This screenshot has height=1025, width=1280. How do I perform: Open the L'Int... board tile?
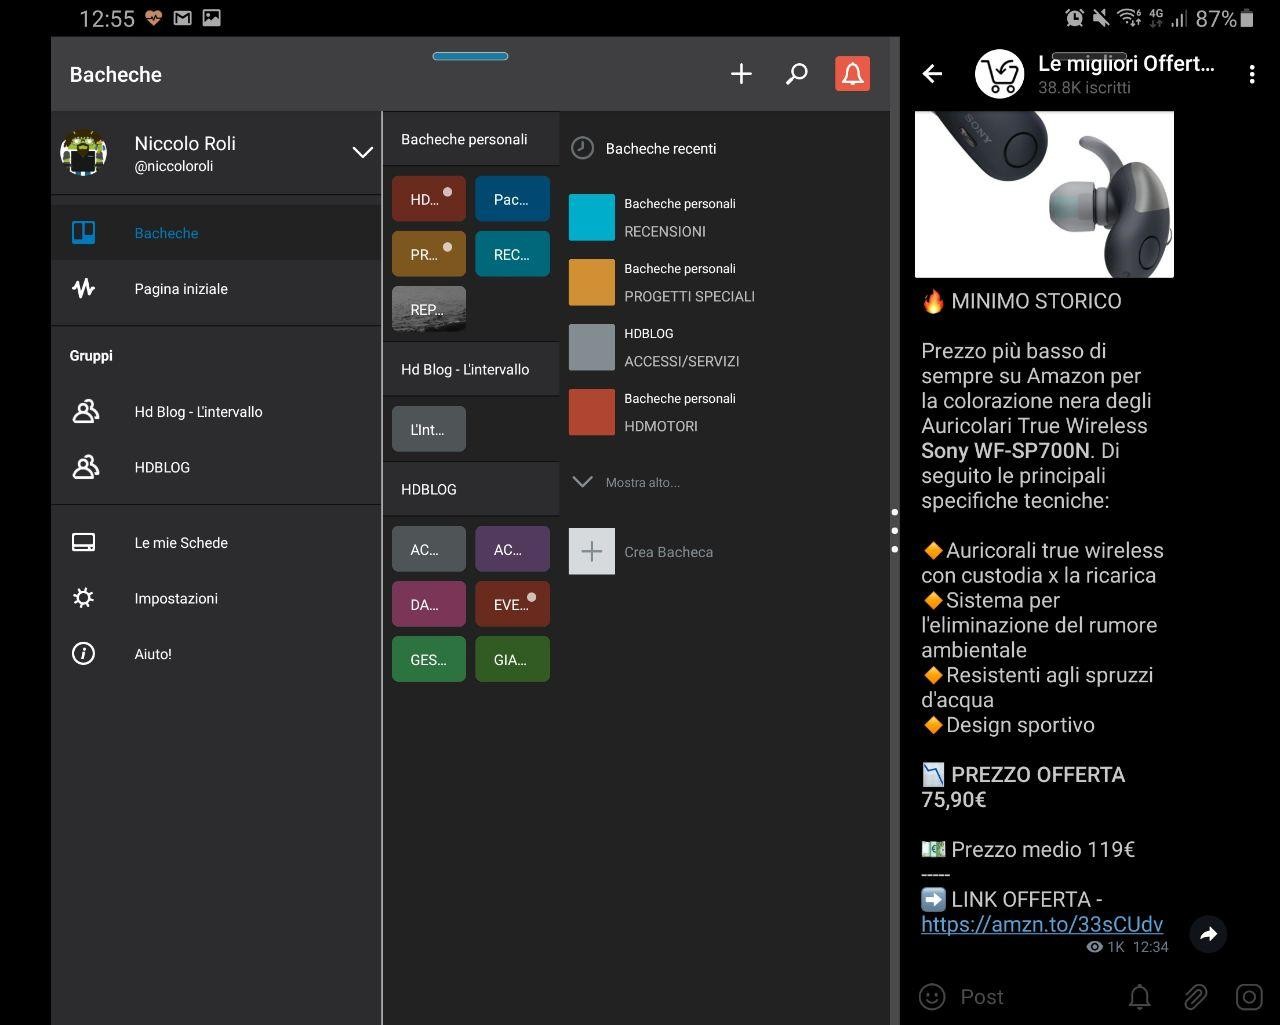pyautogui.click(x=429, y=429)
